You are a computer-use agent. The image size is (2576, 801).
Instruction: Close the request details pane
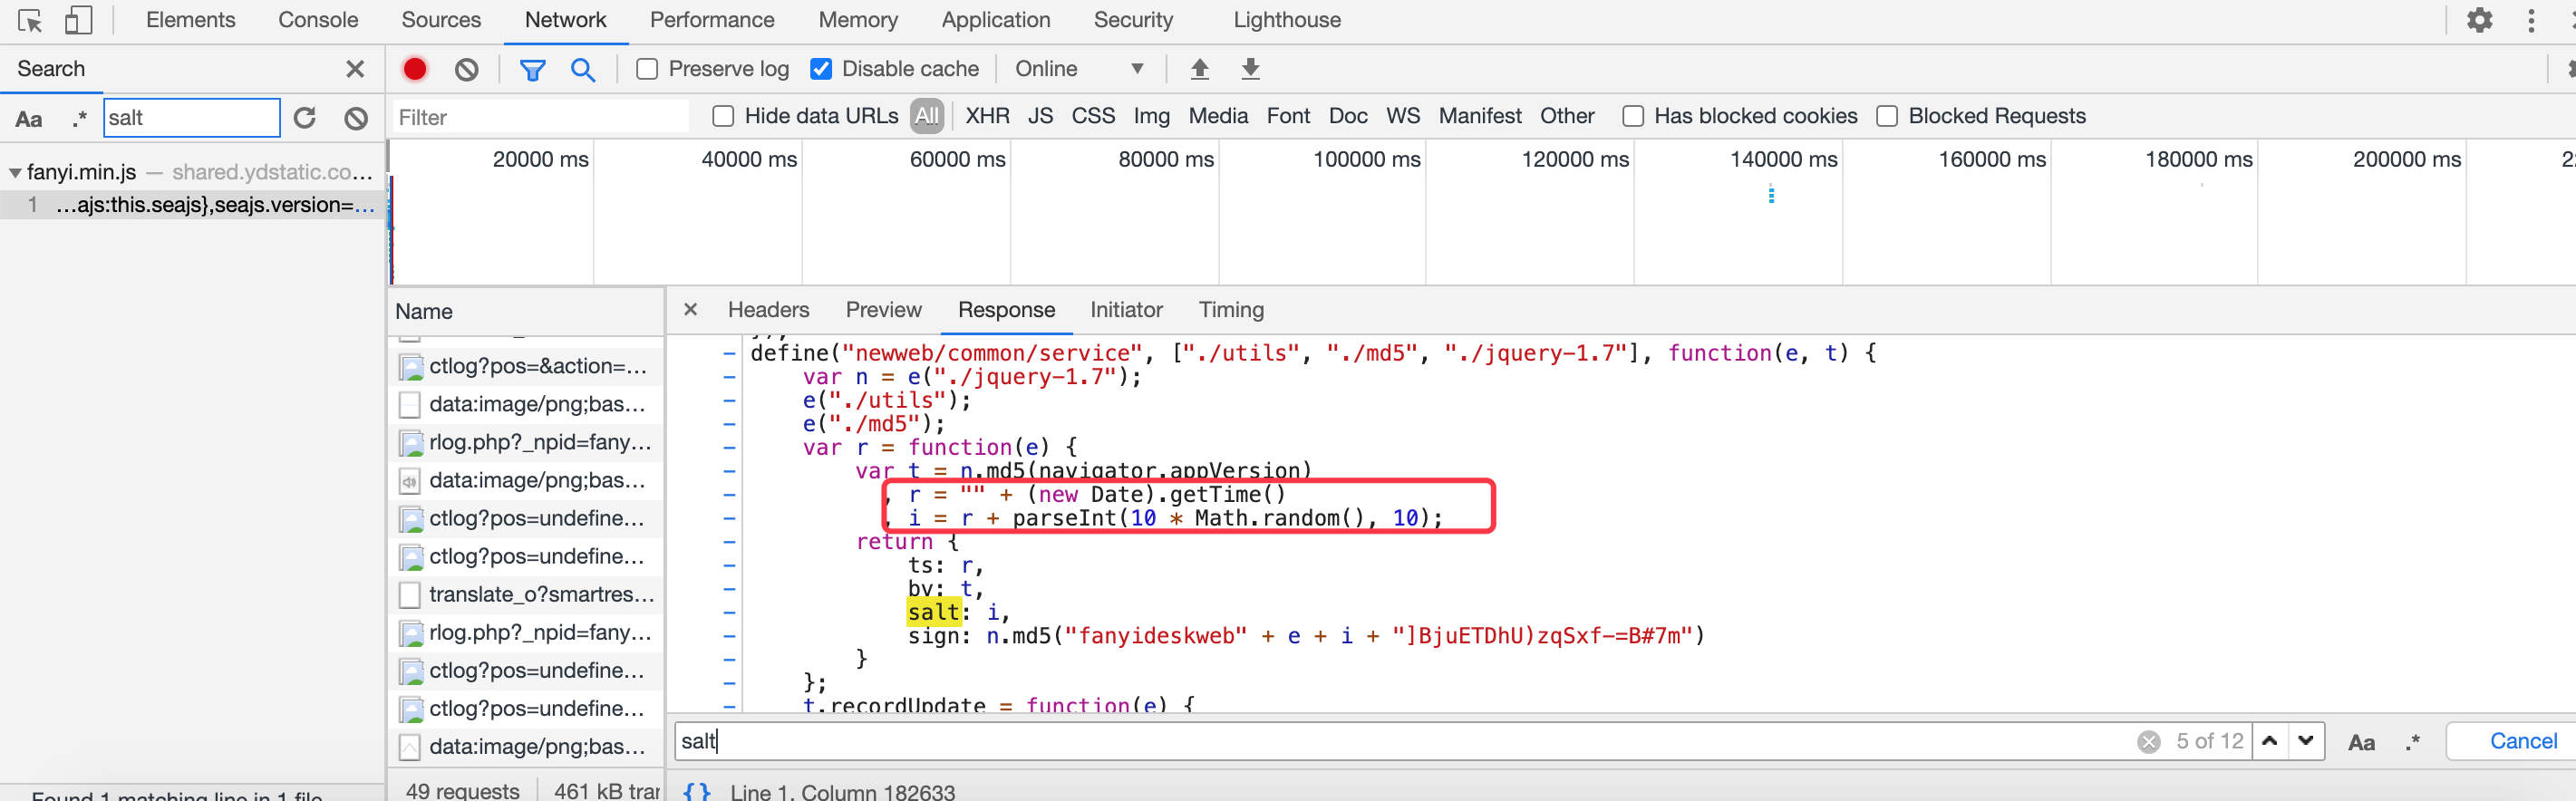[690, 310]
